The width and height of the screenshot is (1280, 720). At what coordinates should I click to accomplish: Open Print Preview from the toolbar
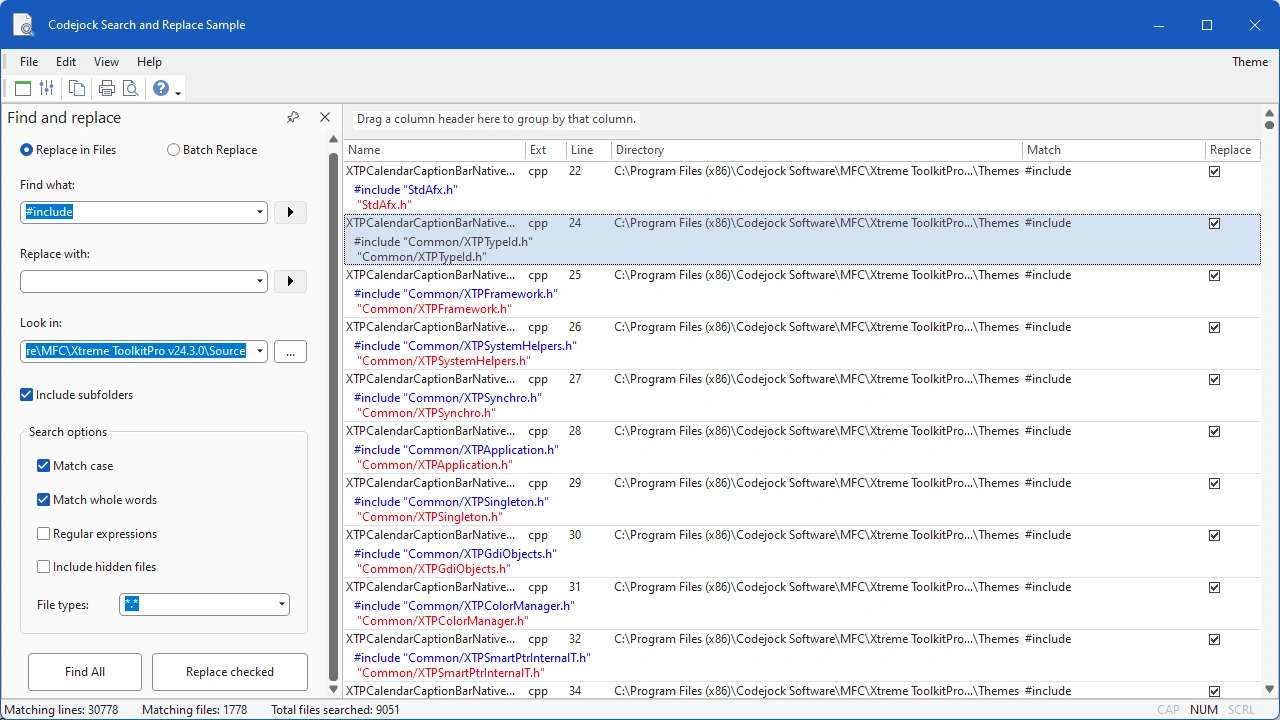[131, 88]
